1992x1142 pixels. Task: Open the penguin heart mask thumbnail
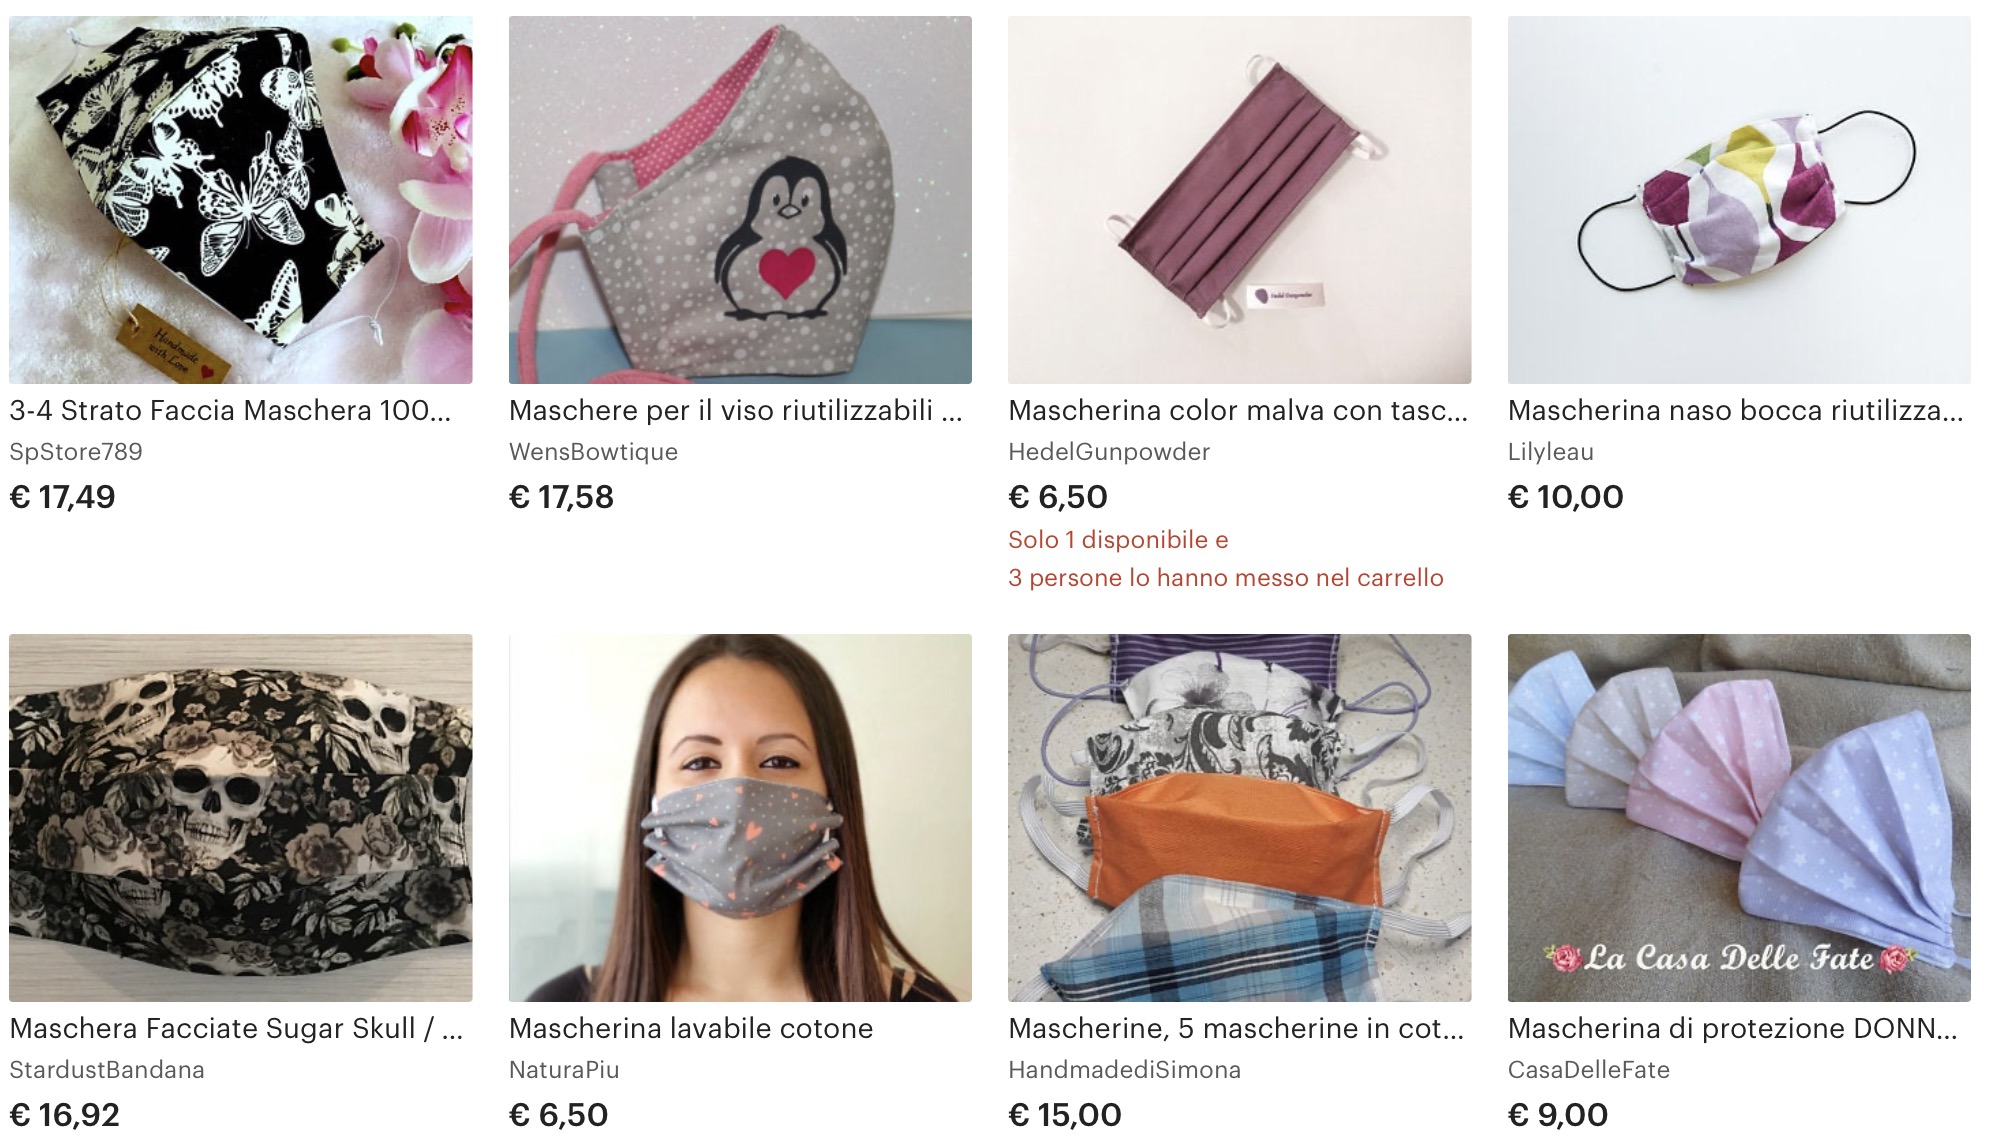coord(740,200)
